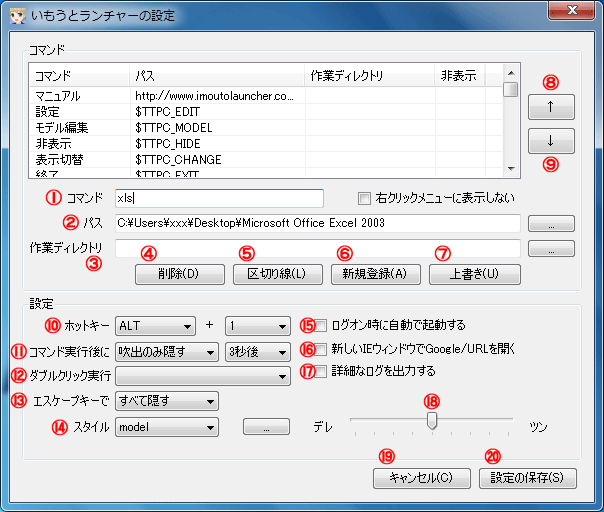Screen dimensions: 604x512
Task: Click the パス column header
Action: (x=217, y=76)
